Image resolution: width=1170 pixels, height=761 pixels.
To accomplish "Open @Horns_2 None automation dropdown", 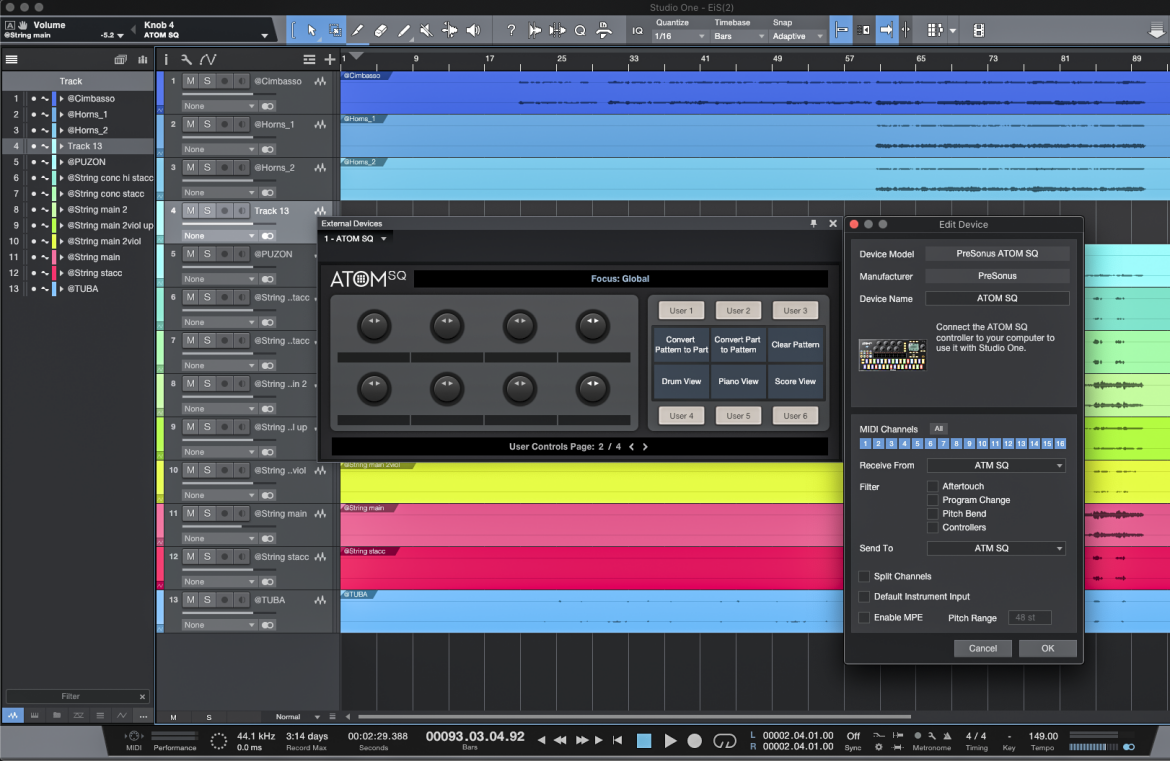I will 219,192.
